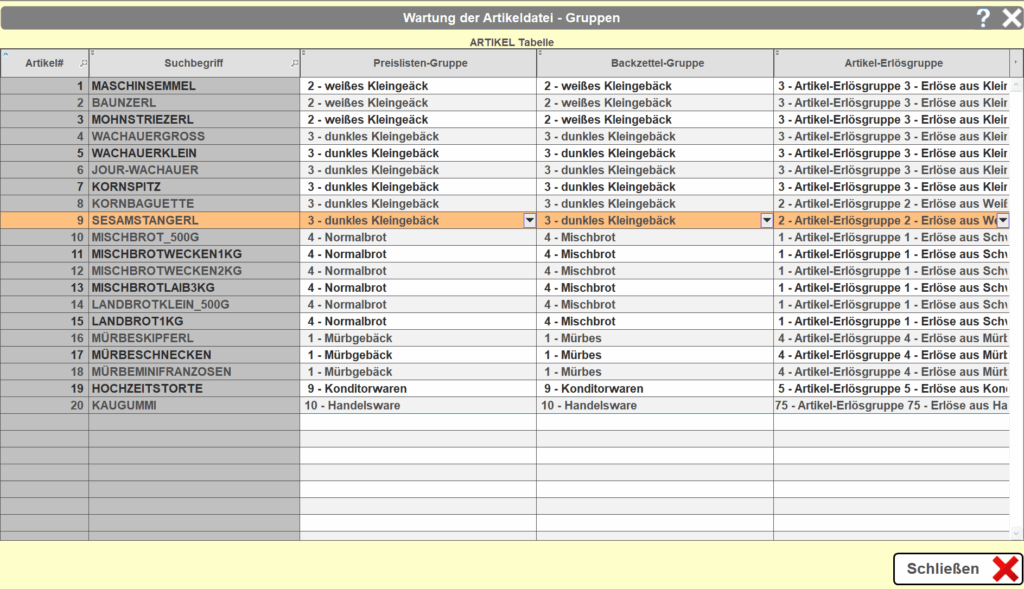Click Artikel-Erlösgruppe cell of KORNBAGUETTE
1024x589 pixels.
pyautogui.click(x=892, y=204)
